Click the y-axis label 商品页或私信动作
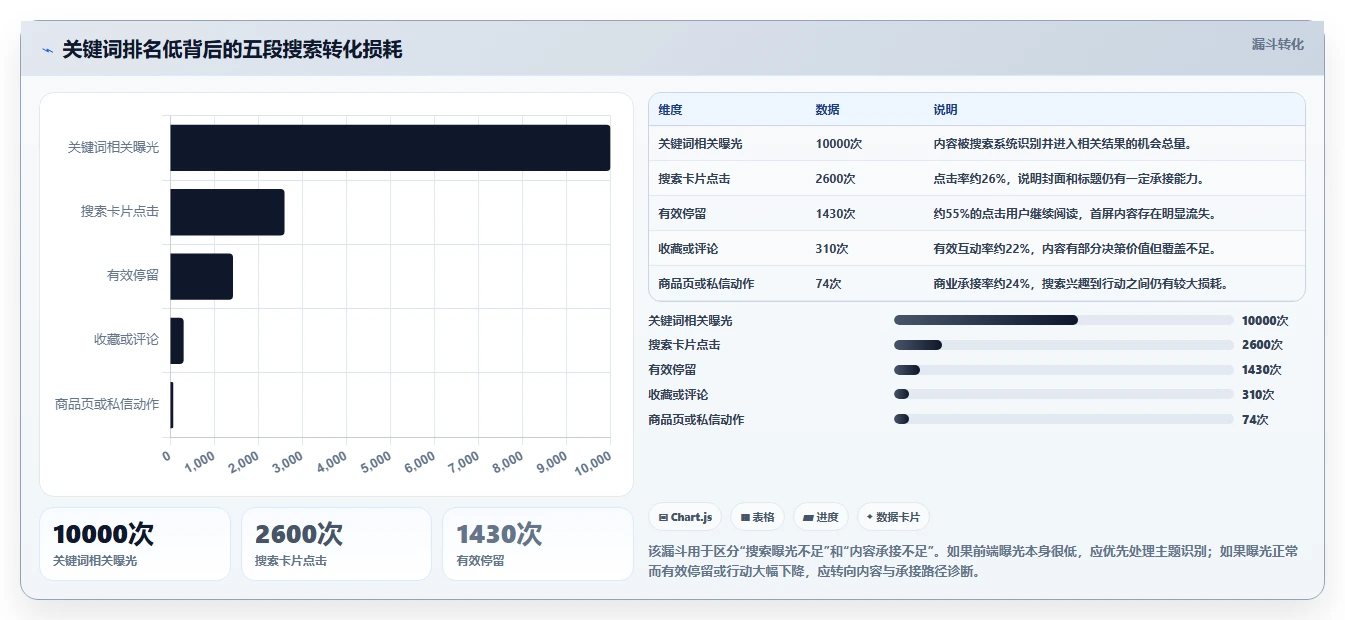Image resolution: width=1345 pixels, height=620 pixels. click(x=107, y=405)
